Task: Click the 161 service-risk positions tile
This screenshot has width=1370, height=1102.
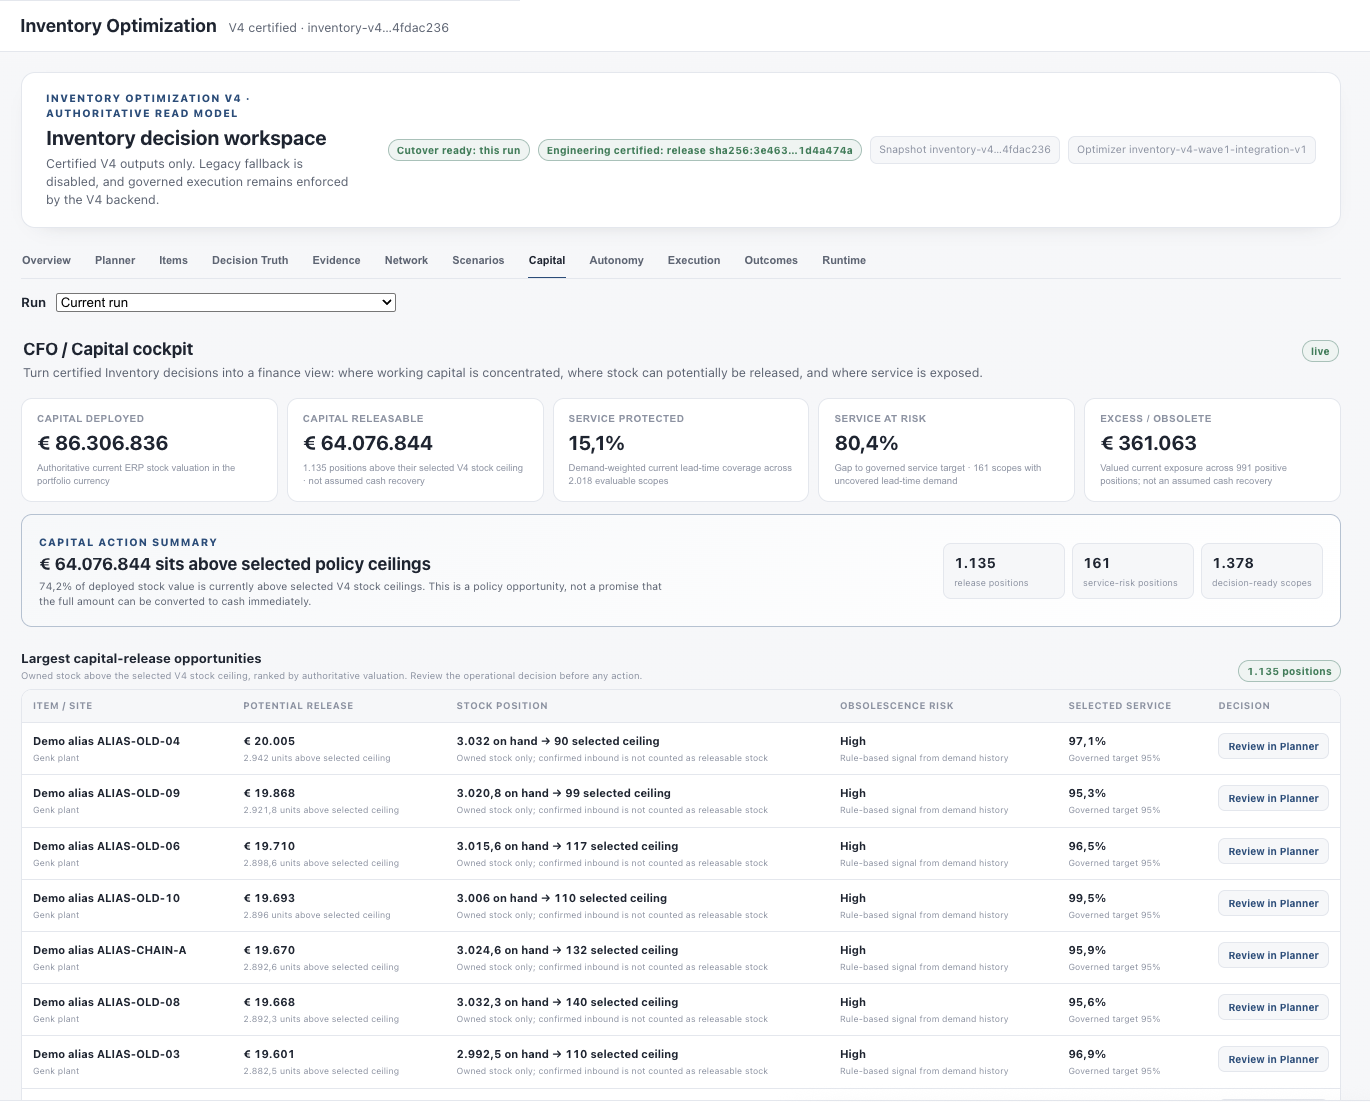Action: [1132, 571]
